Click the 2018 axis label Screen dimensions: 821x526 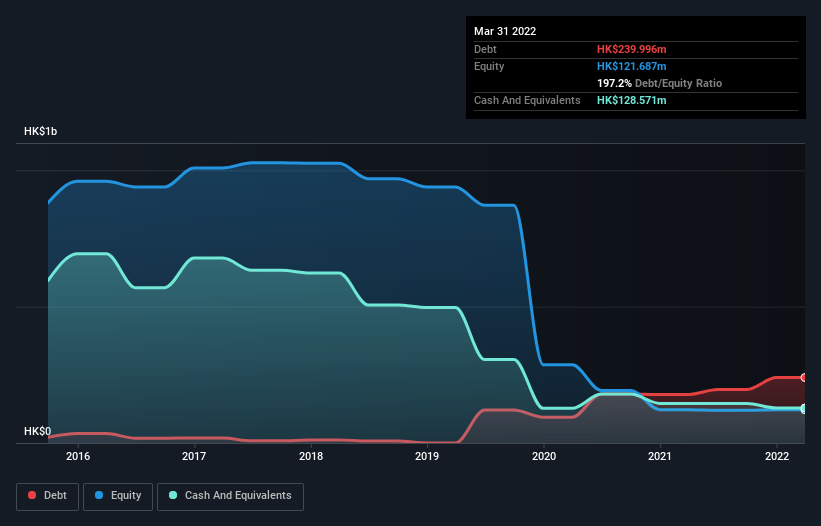[311, 456]
